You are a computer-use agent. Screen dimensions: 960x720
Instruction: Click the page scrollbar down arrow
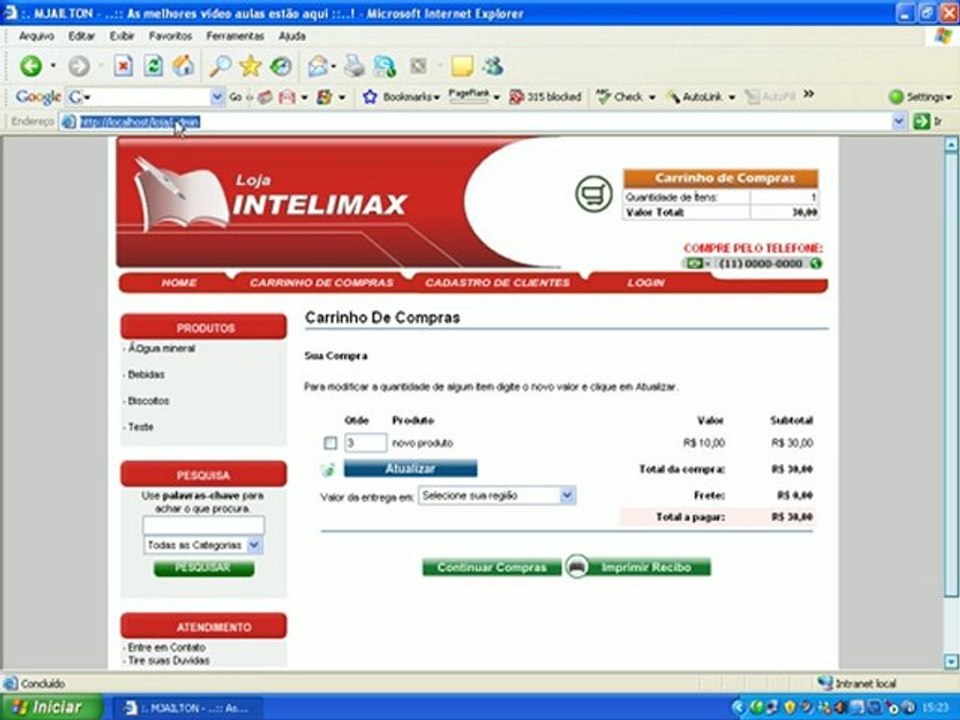point(951,661)
